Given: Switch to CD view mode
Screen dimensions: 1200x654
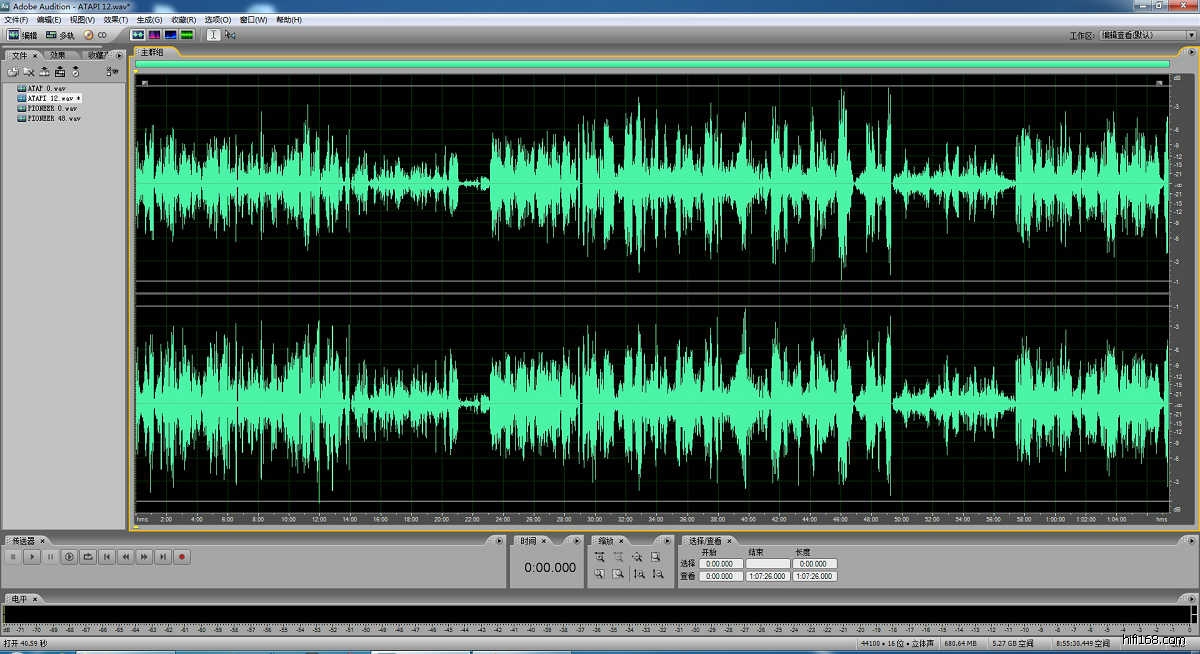Looking at the screenshot, I should (x=95, y=35).
